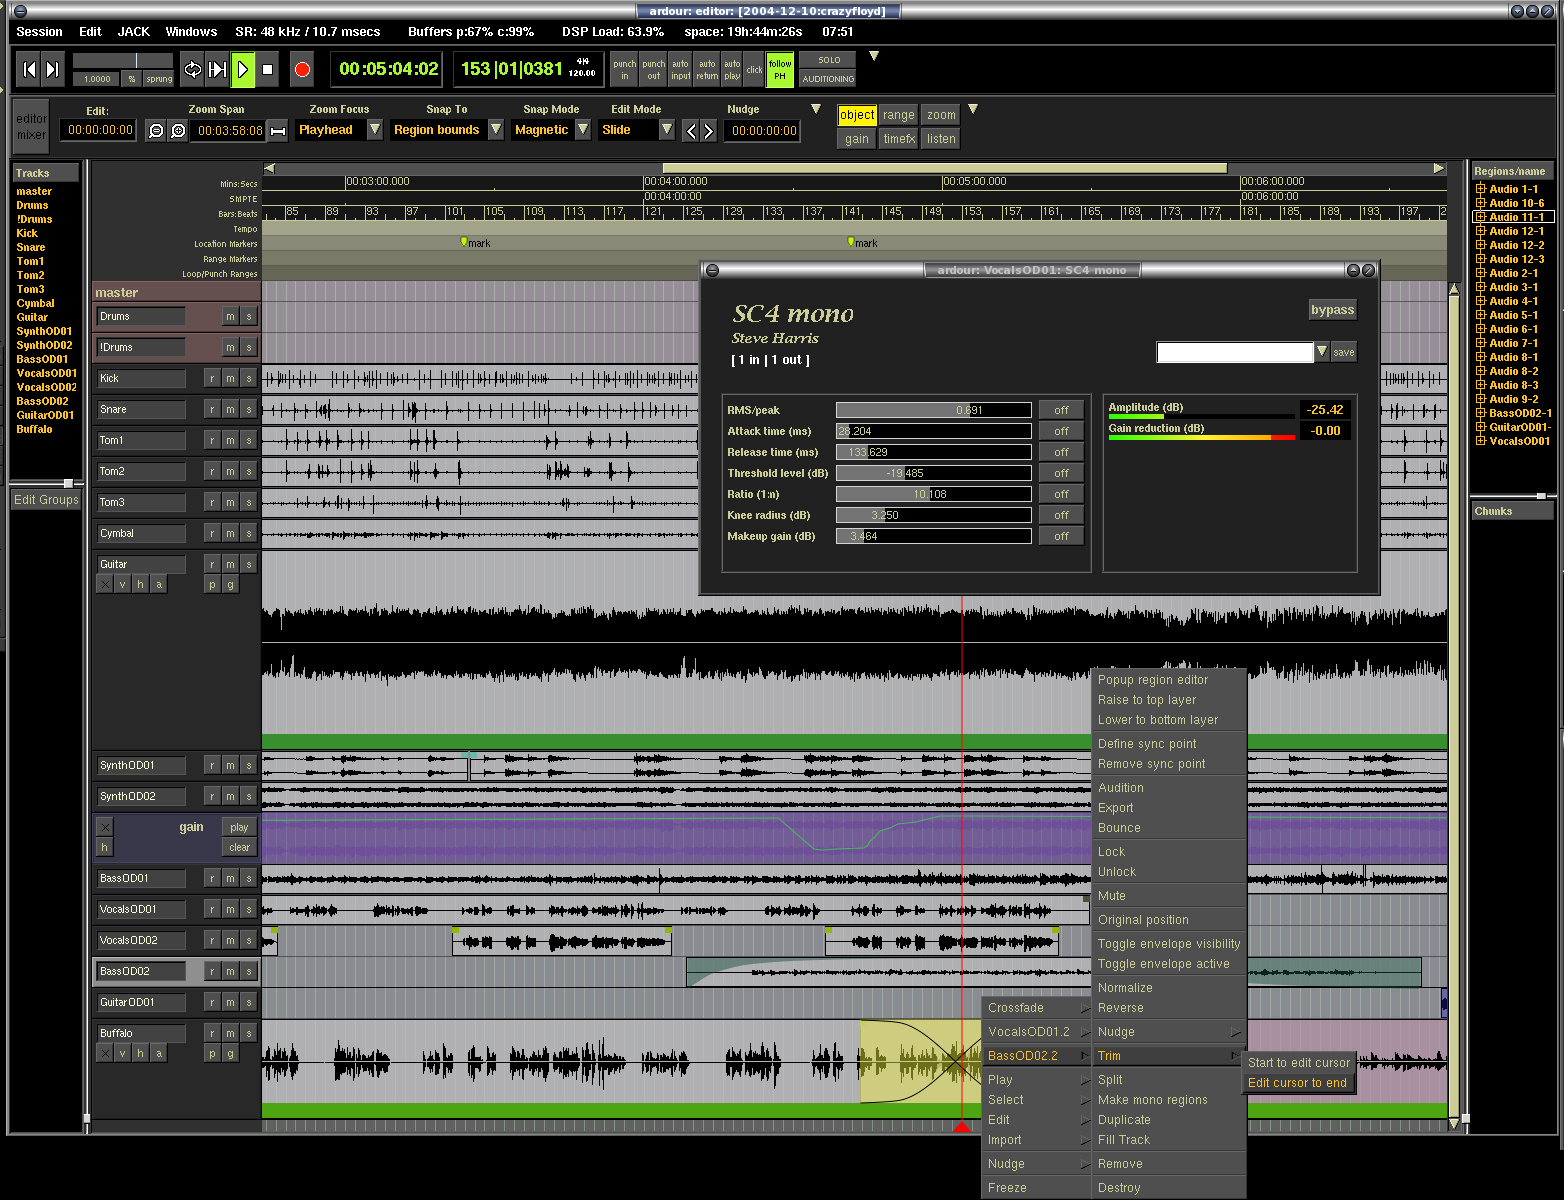Click the zoom to session icon
This screenshot has width=1564, height=1200.
278,131
